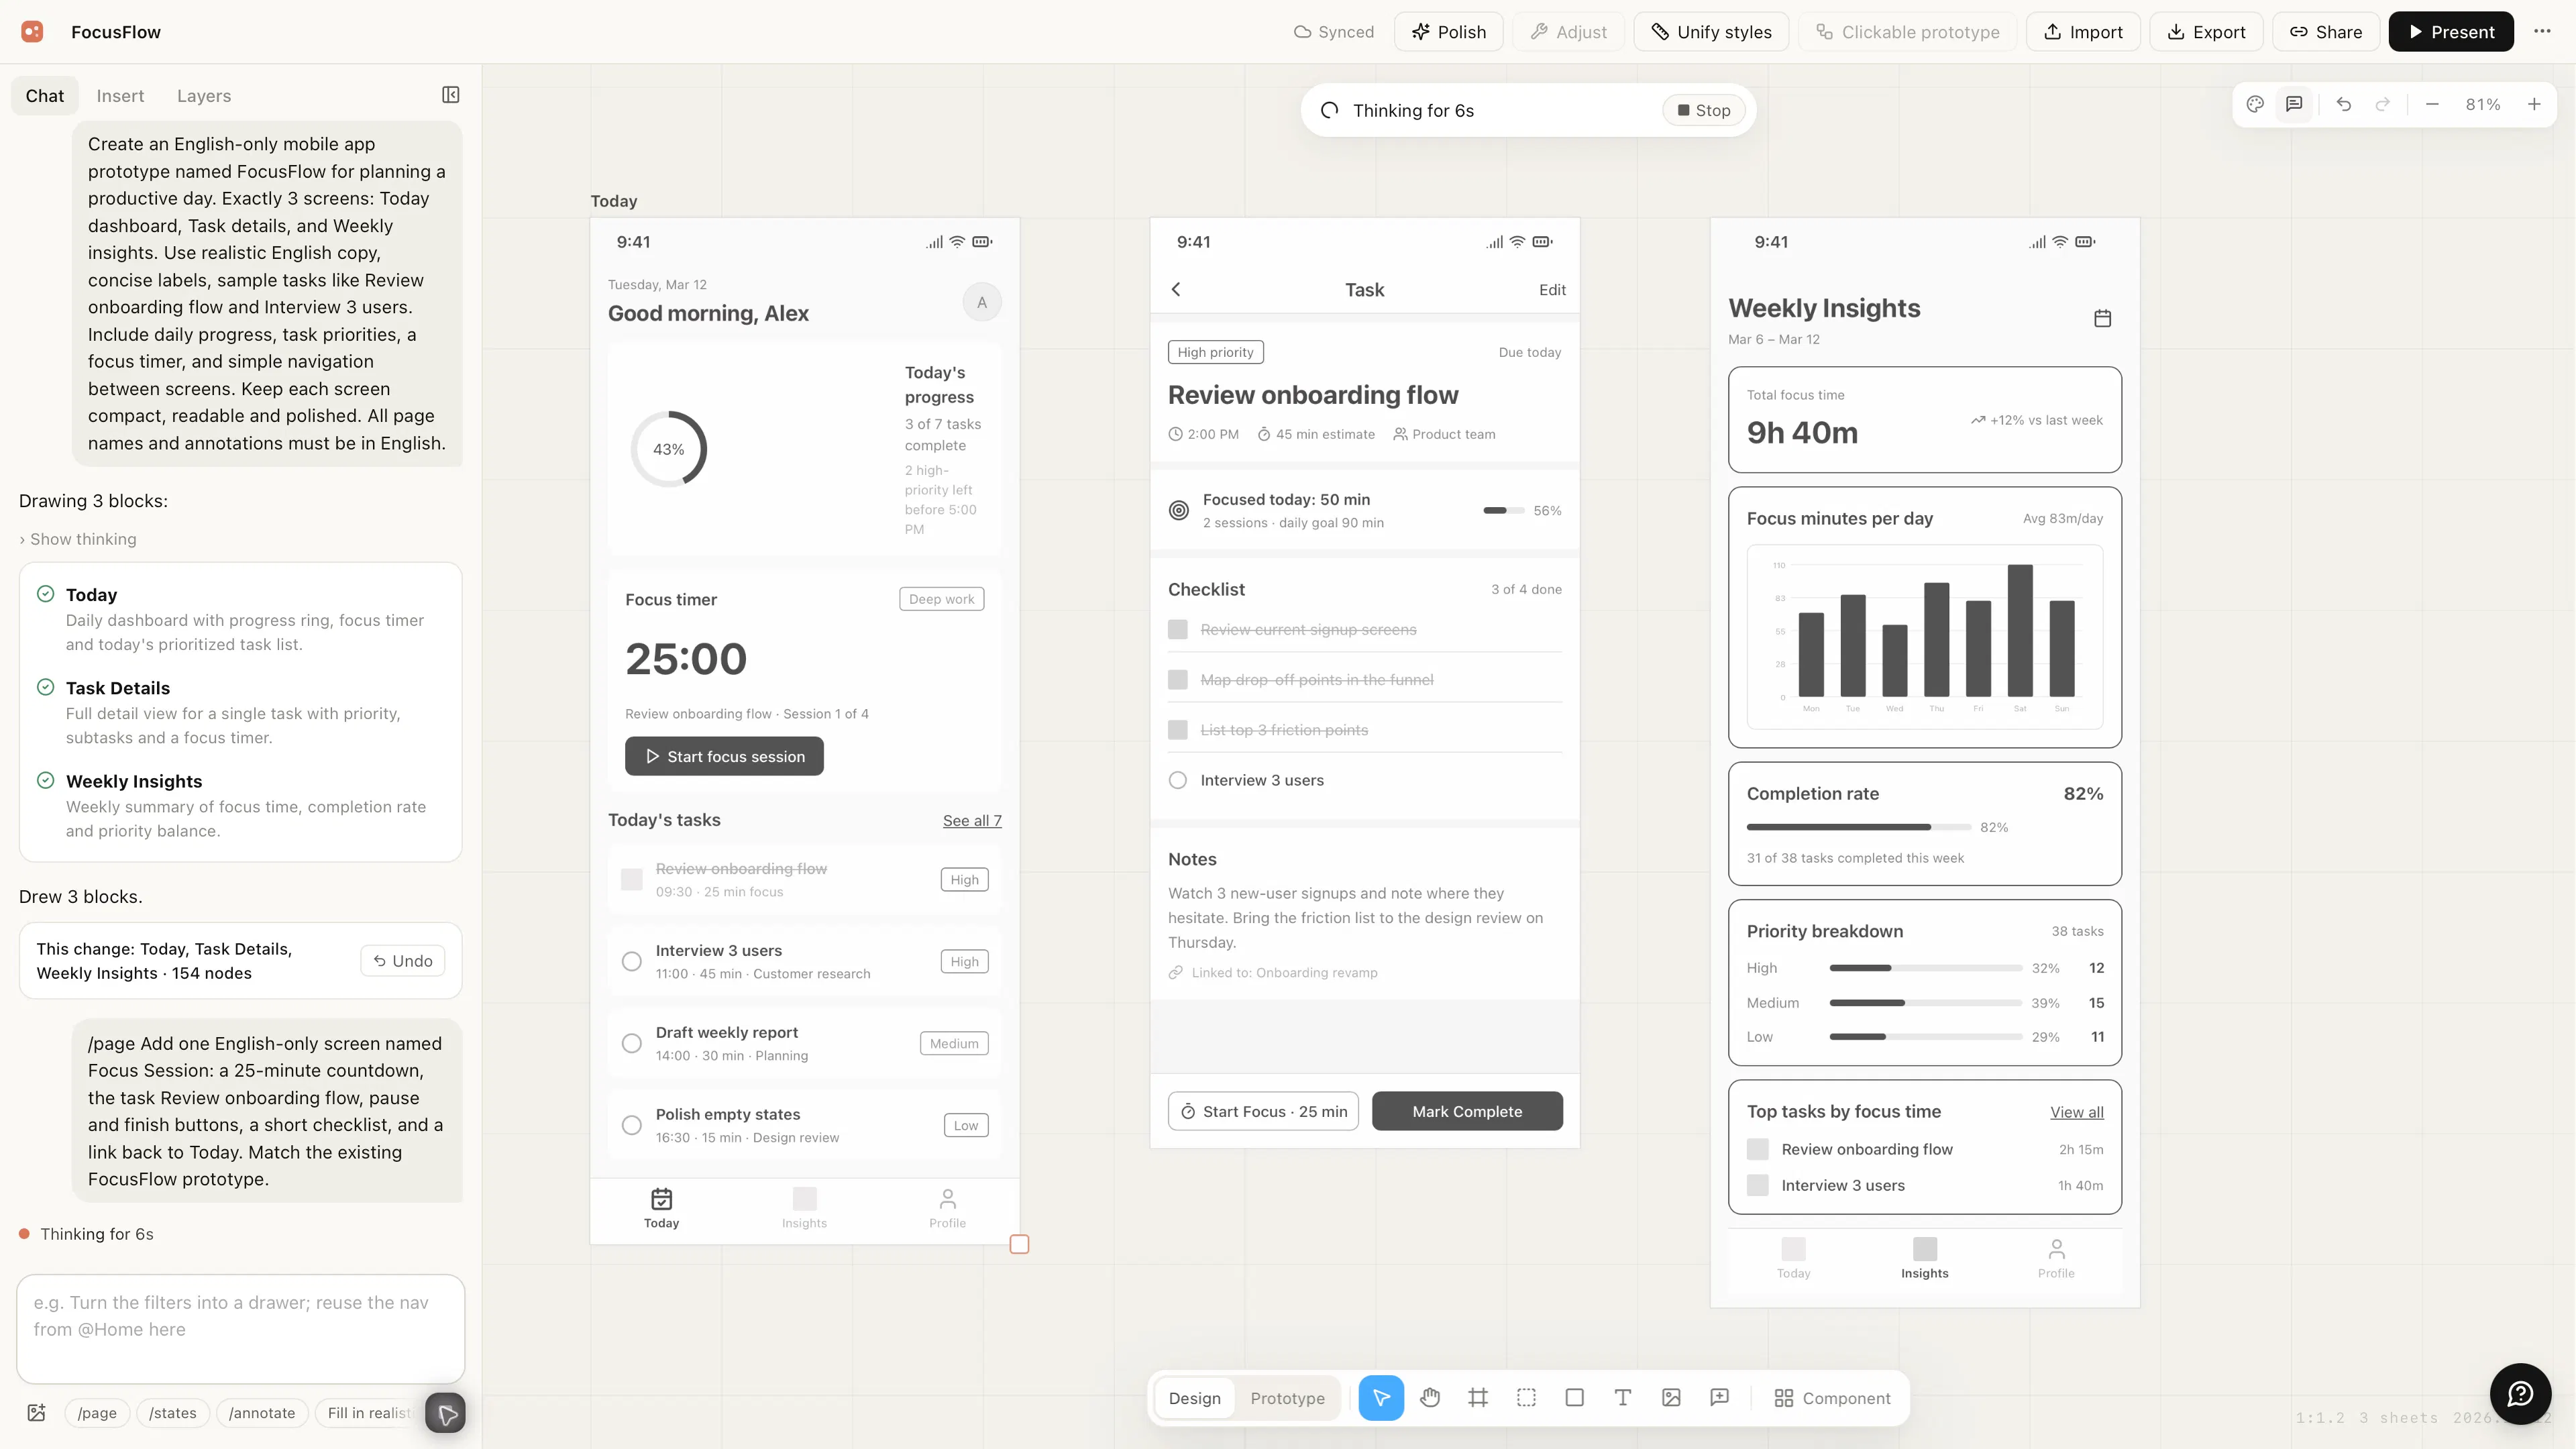This screenshot has height=1449, width=2576.
Task: Check the Interview 3 users task radio
Action: 632,961
